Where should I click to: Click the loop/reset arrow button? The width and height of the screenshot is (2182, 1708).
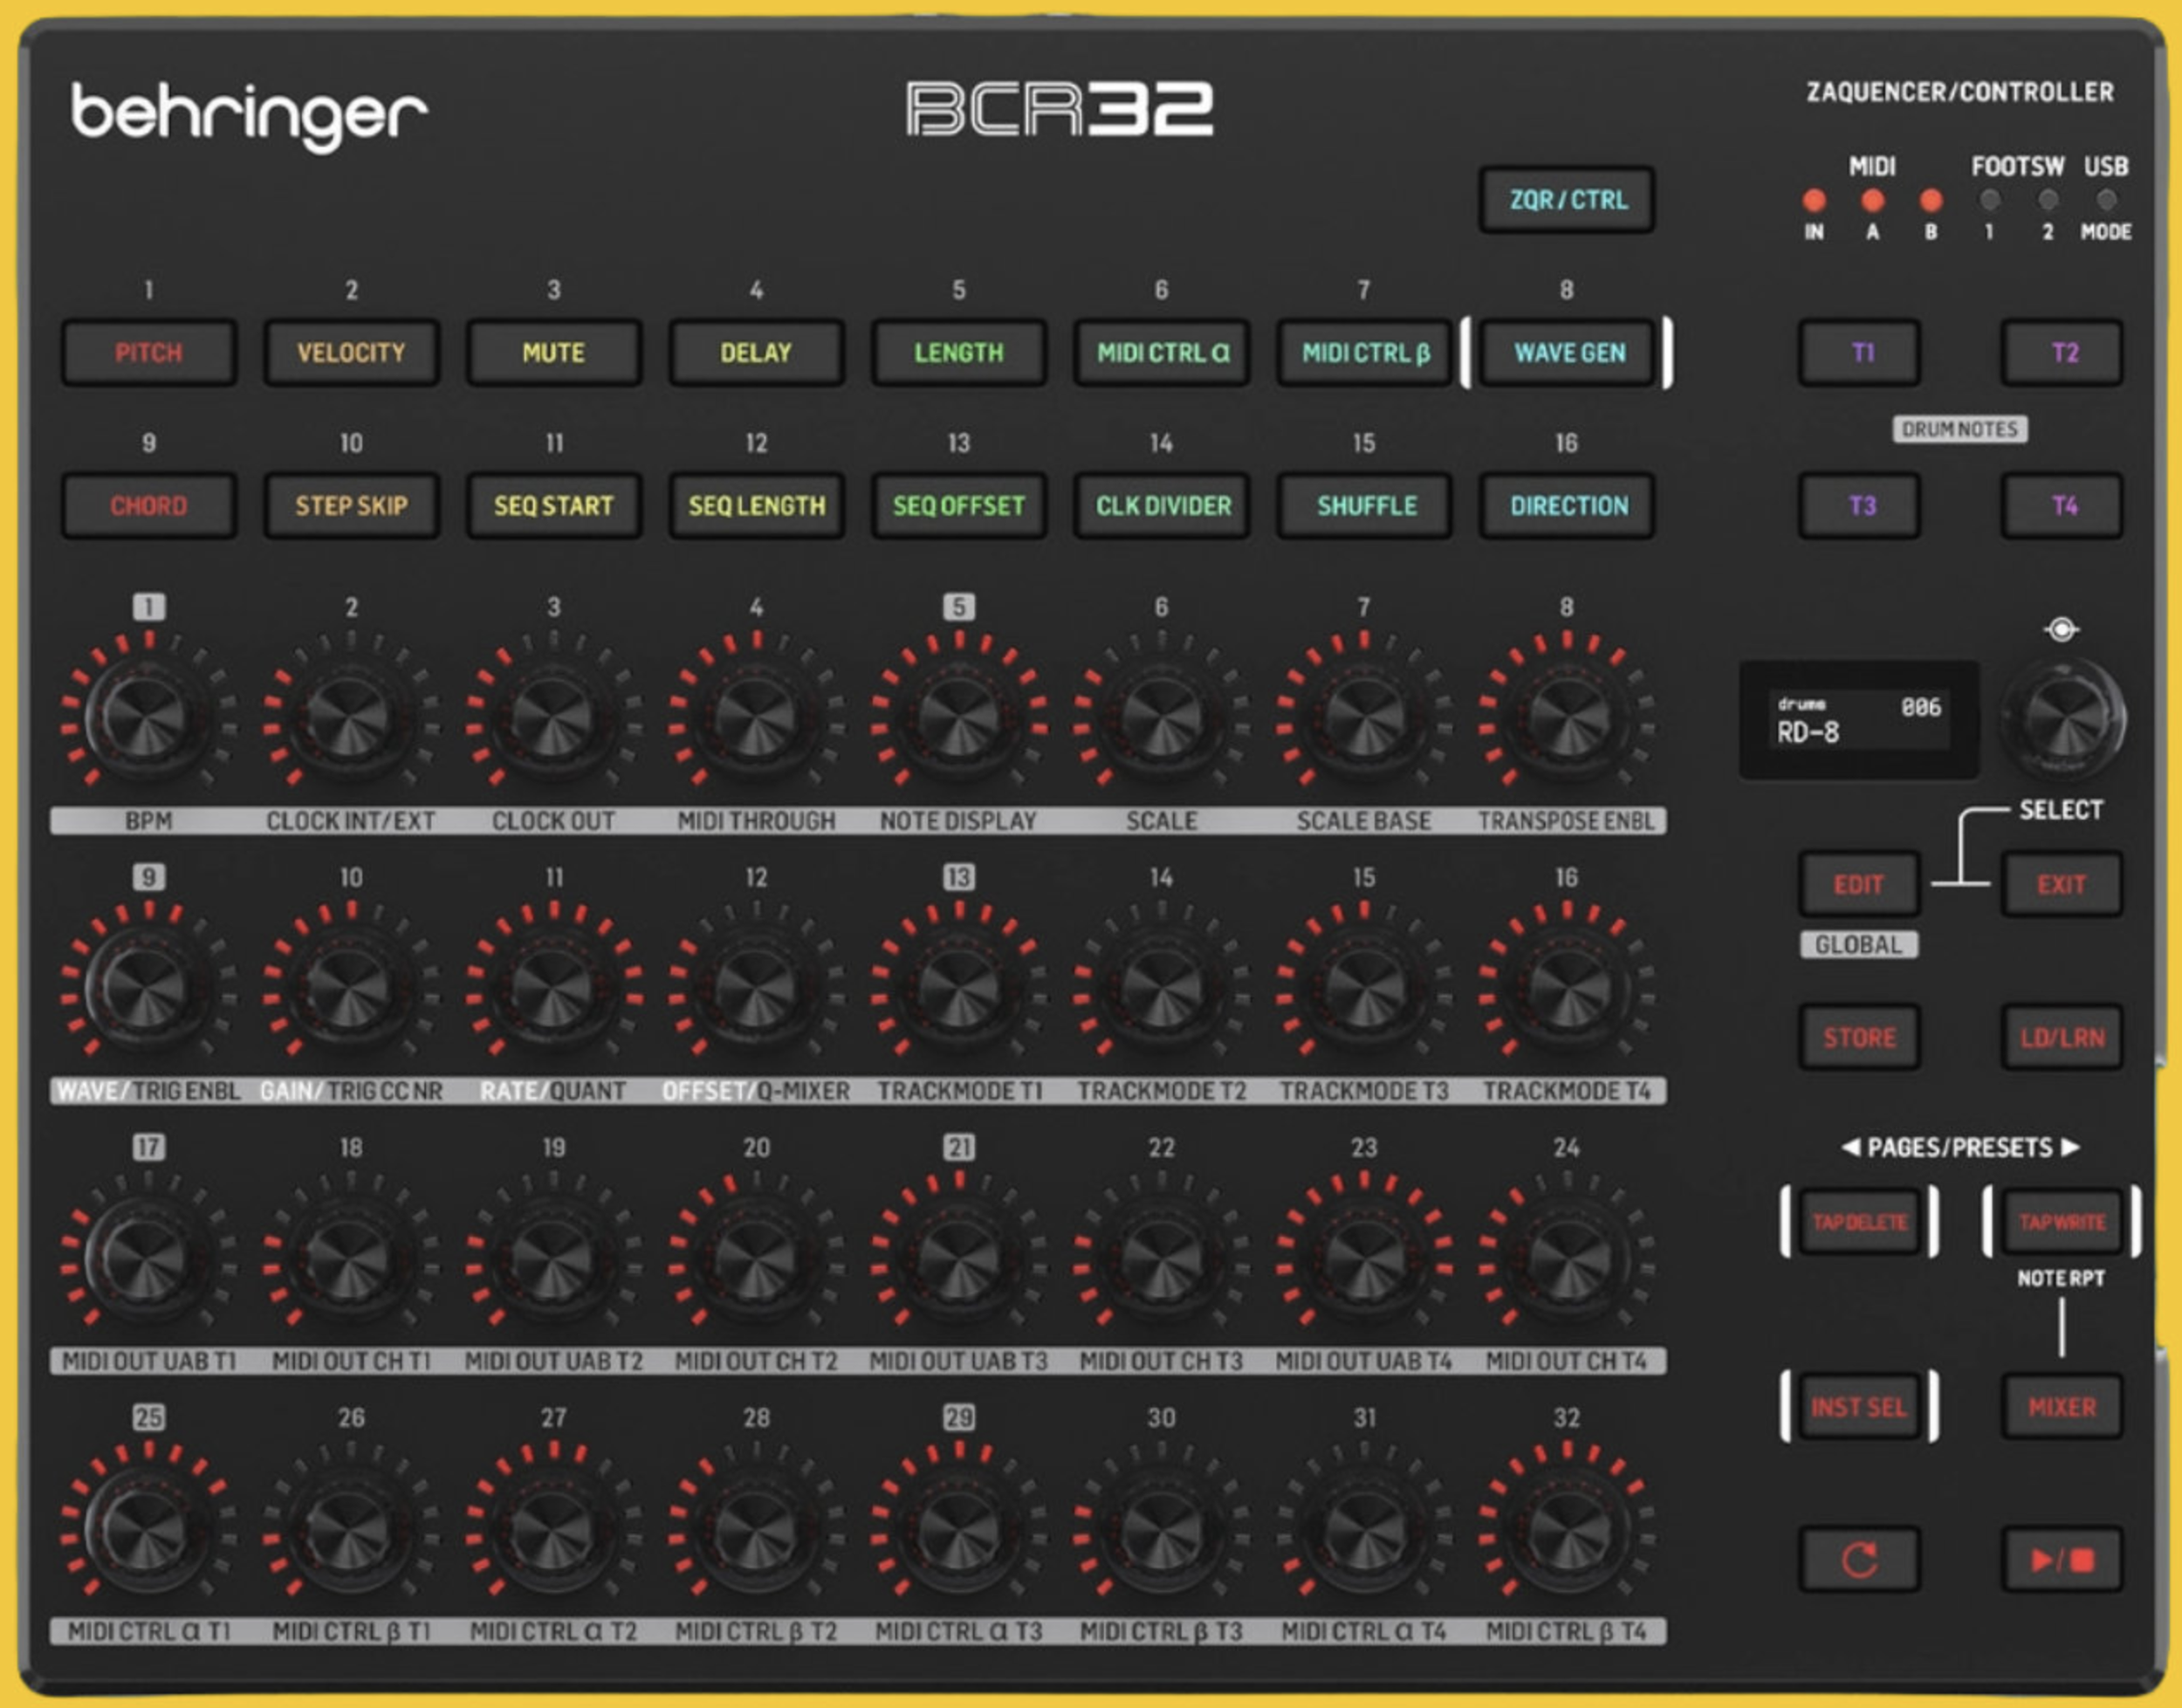point(1859,1559)
